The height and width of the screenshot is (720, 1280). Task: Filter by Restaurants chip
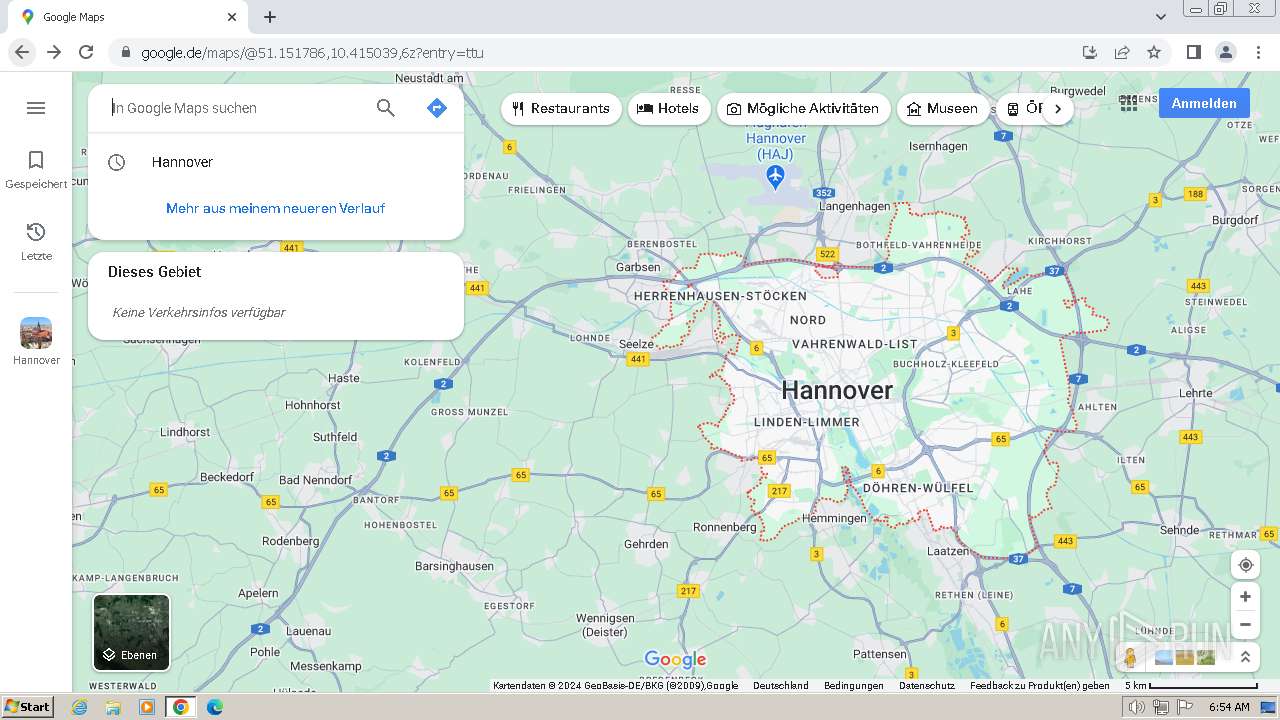coord(561,109)
